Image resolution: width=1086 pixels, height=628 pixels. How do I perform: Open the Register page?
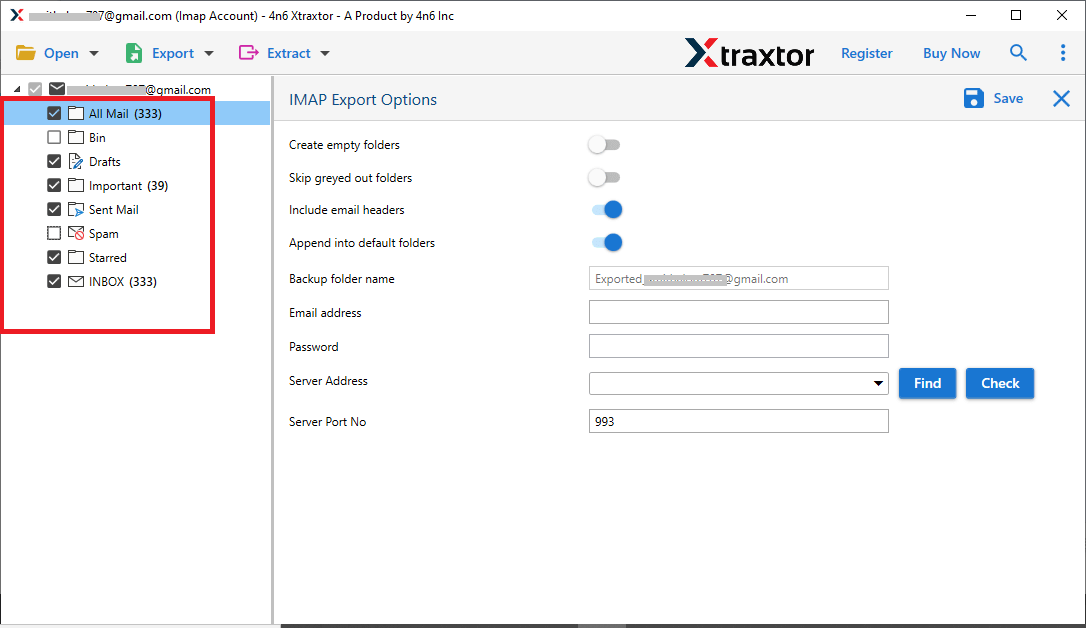click(x=866, y=52)
